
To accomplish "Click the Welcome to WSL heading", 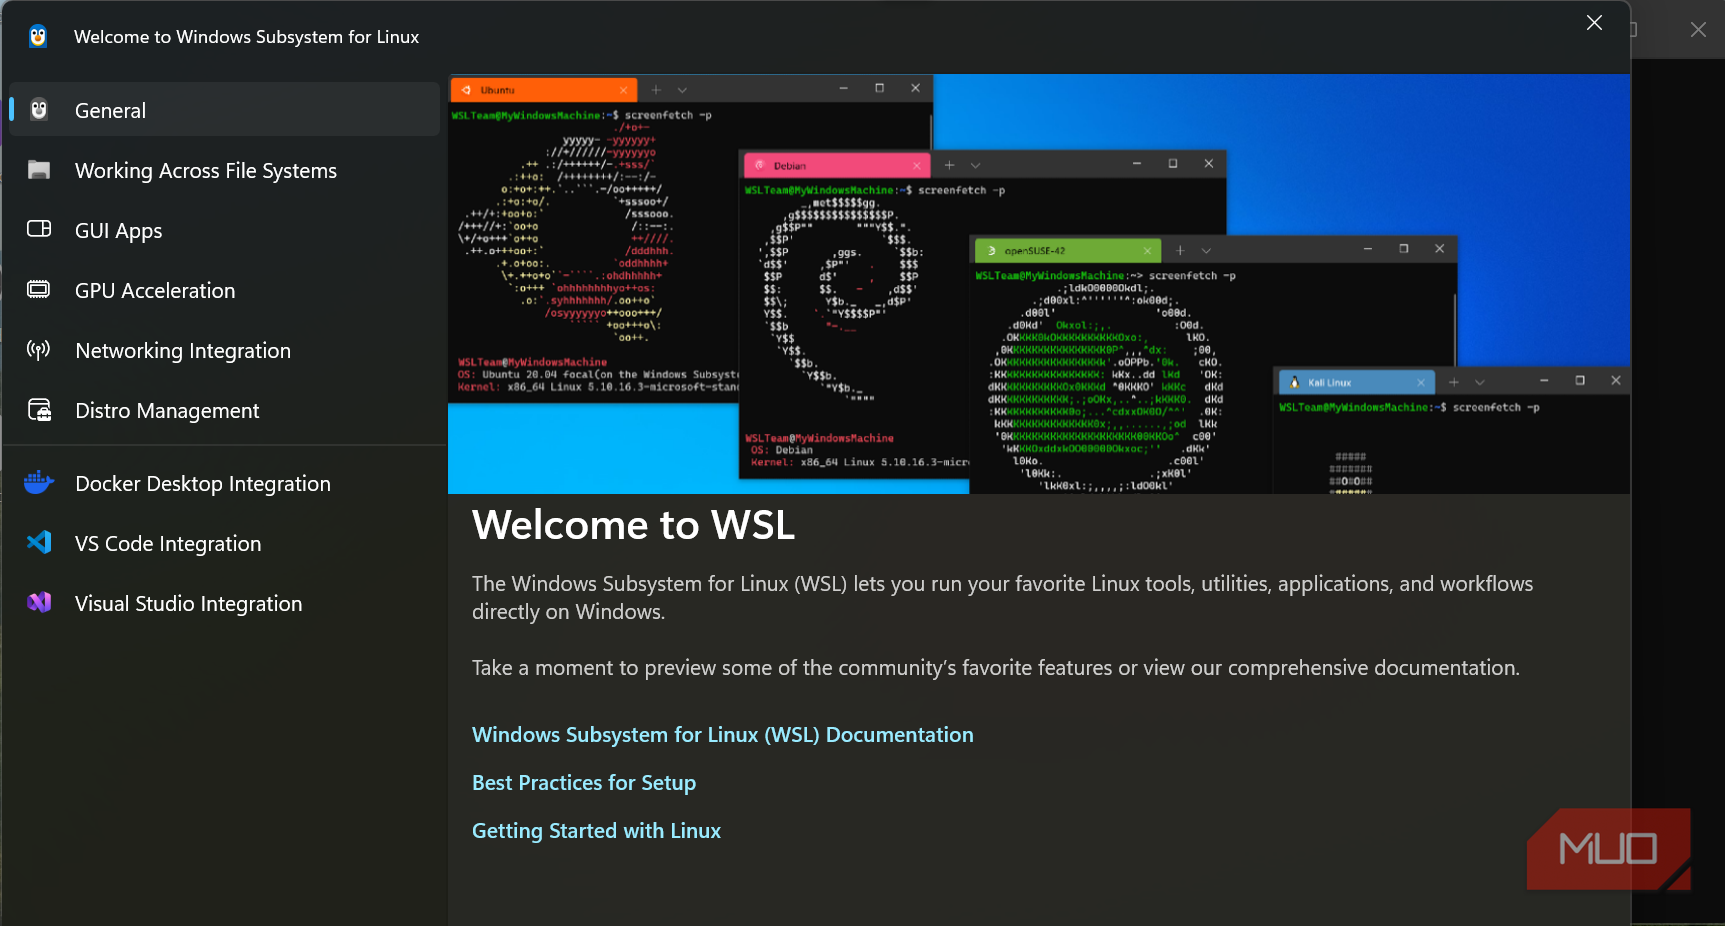I will click(x=634, y=525).
